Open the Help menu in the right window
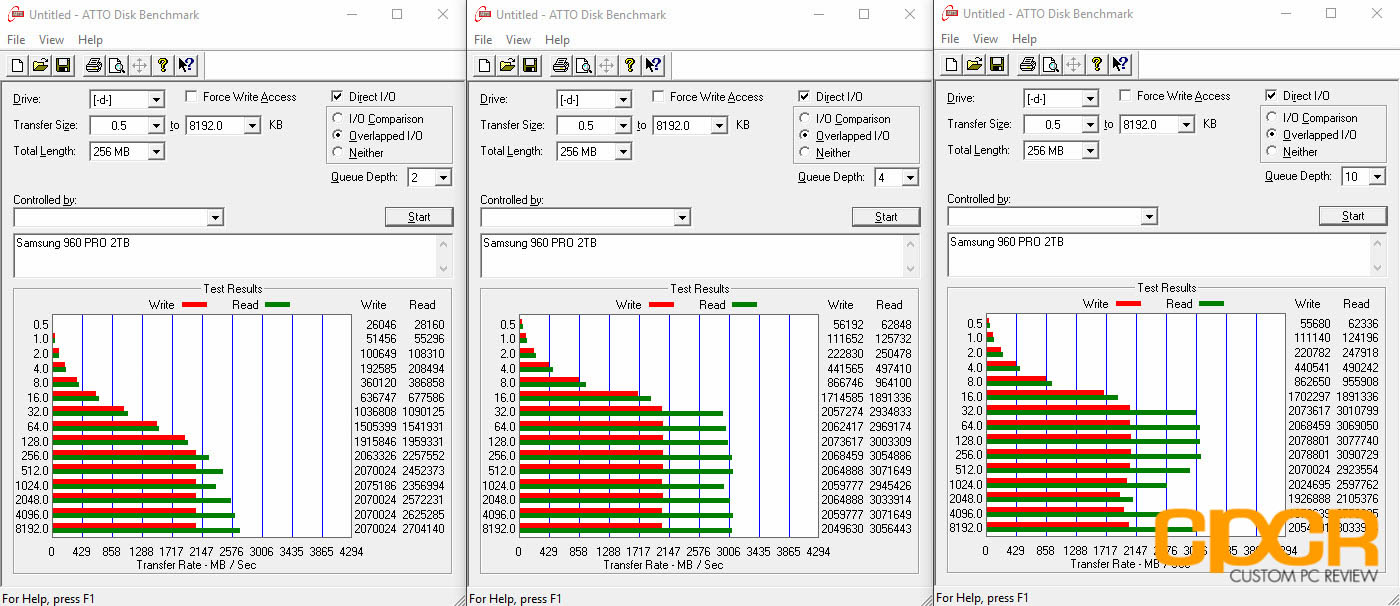 click(1025, 39)
